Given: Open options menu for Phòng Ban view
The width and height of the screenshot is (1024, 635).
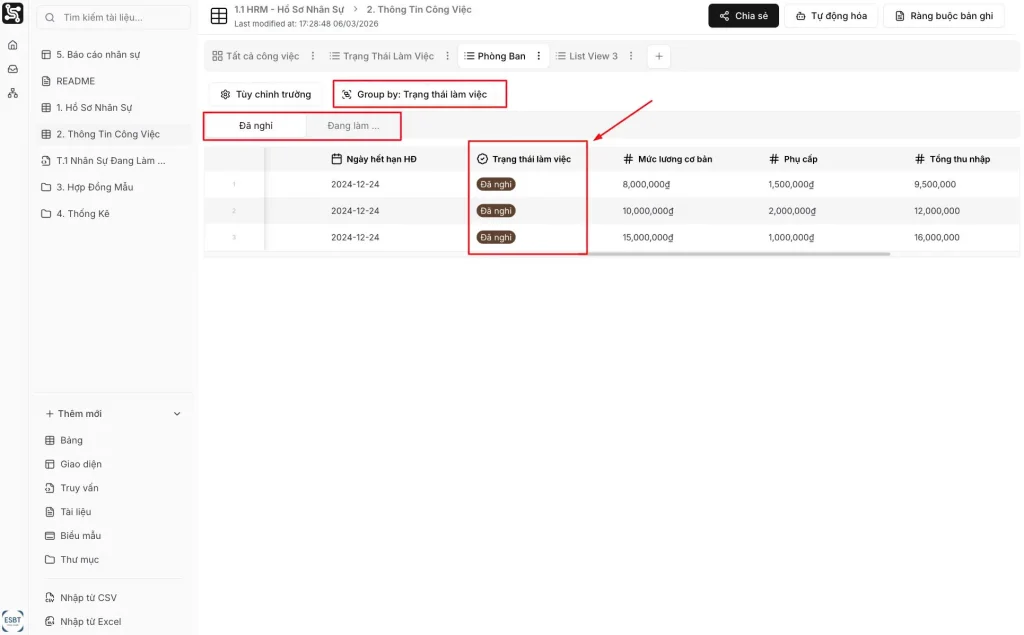Looking at the screenshot, I should (539, 56).
